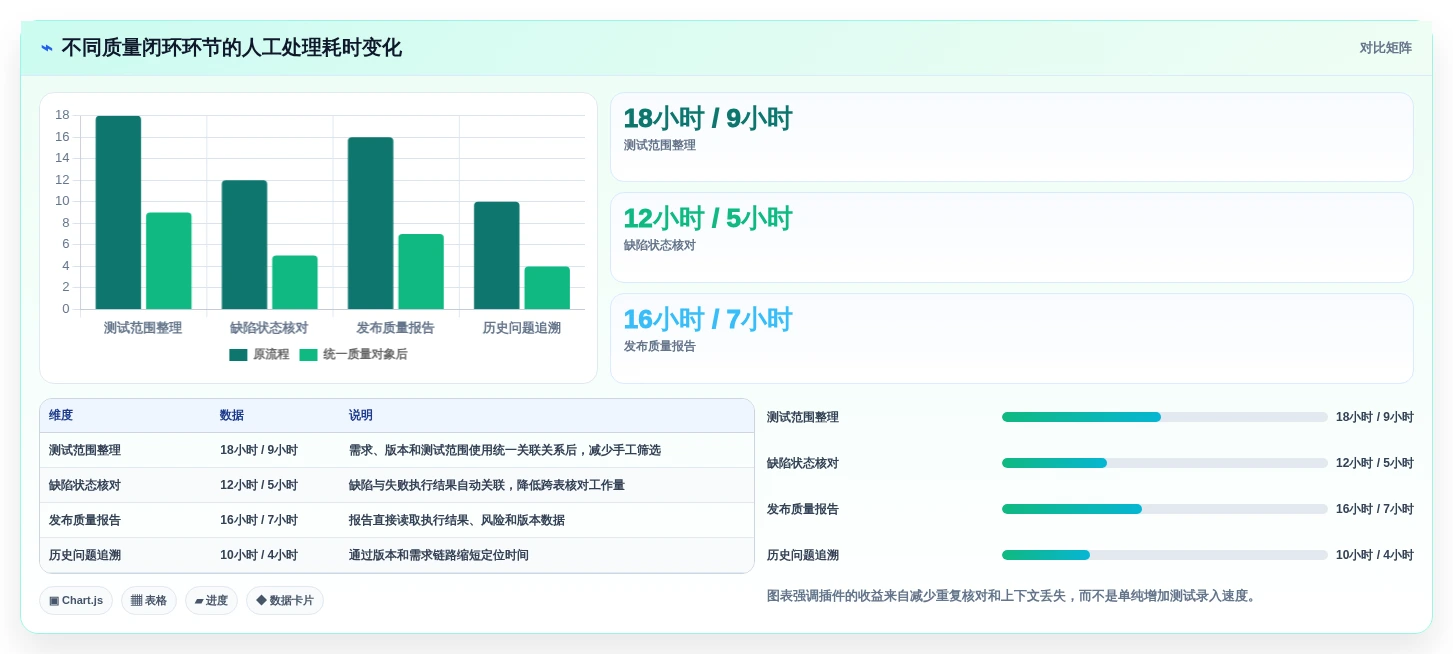This screenshot has height=654, width=1453.
Task: Click the Chart.js tag chip
Action: [76, 600]
